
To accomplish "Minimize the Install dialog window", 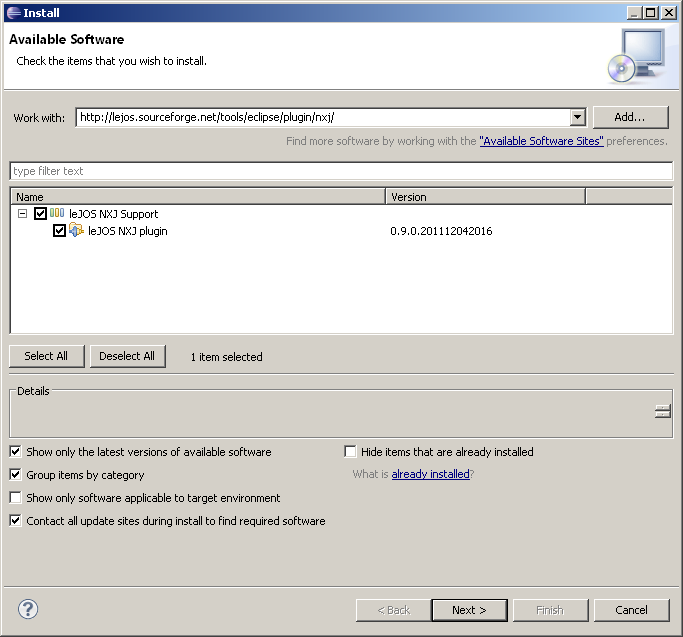I will (x=635, y=13).
